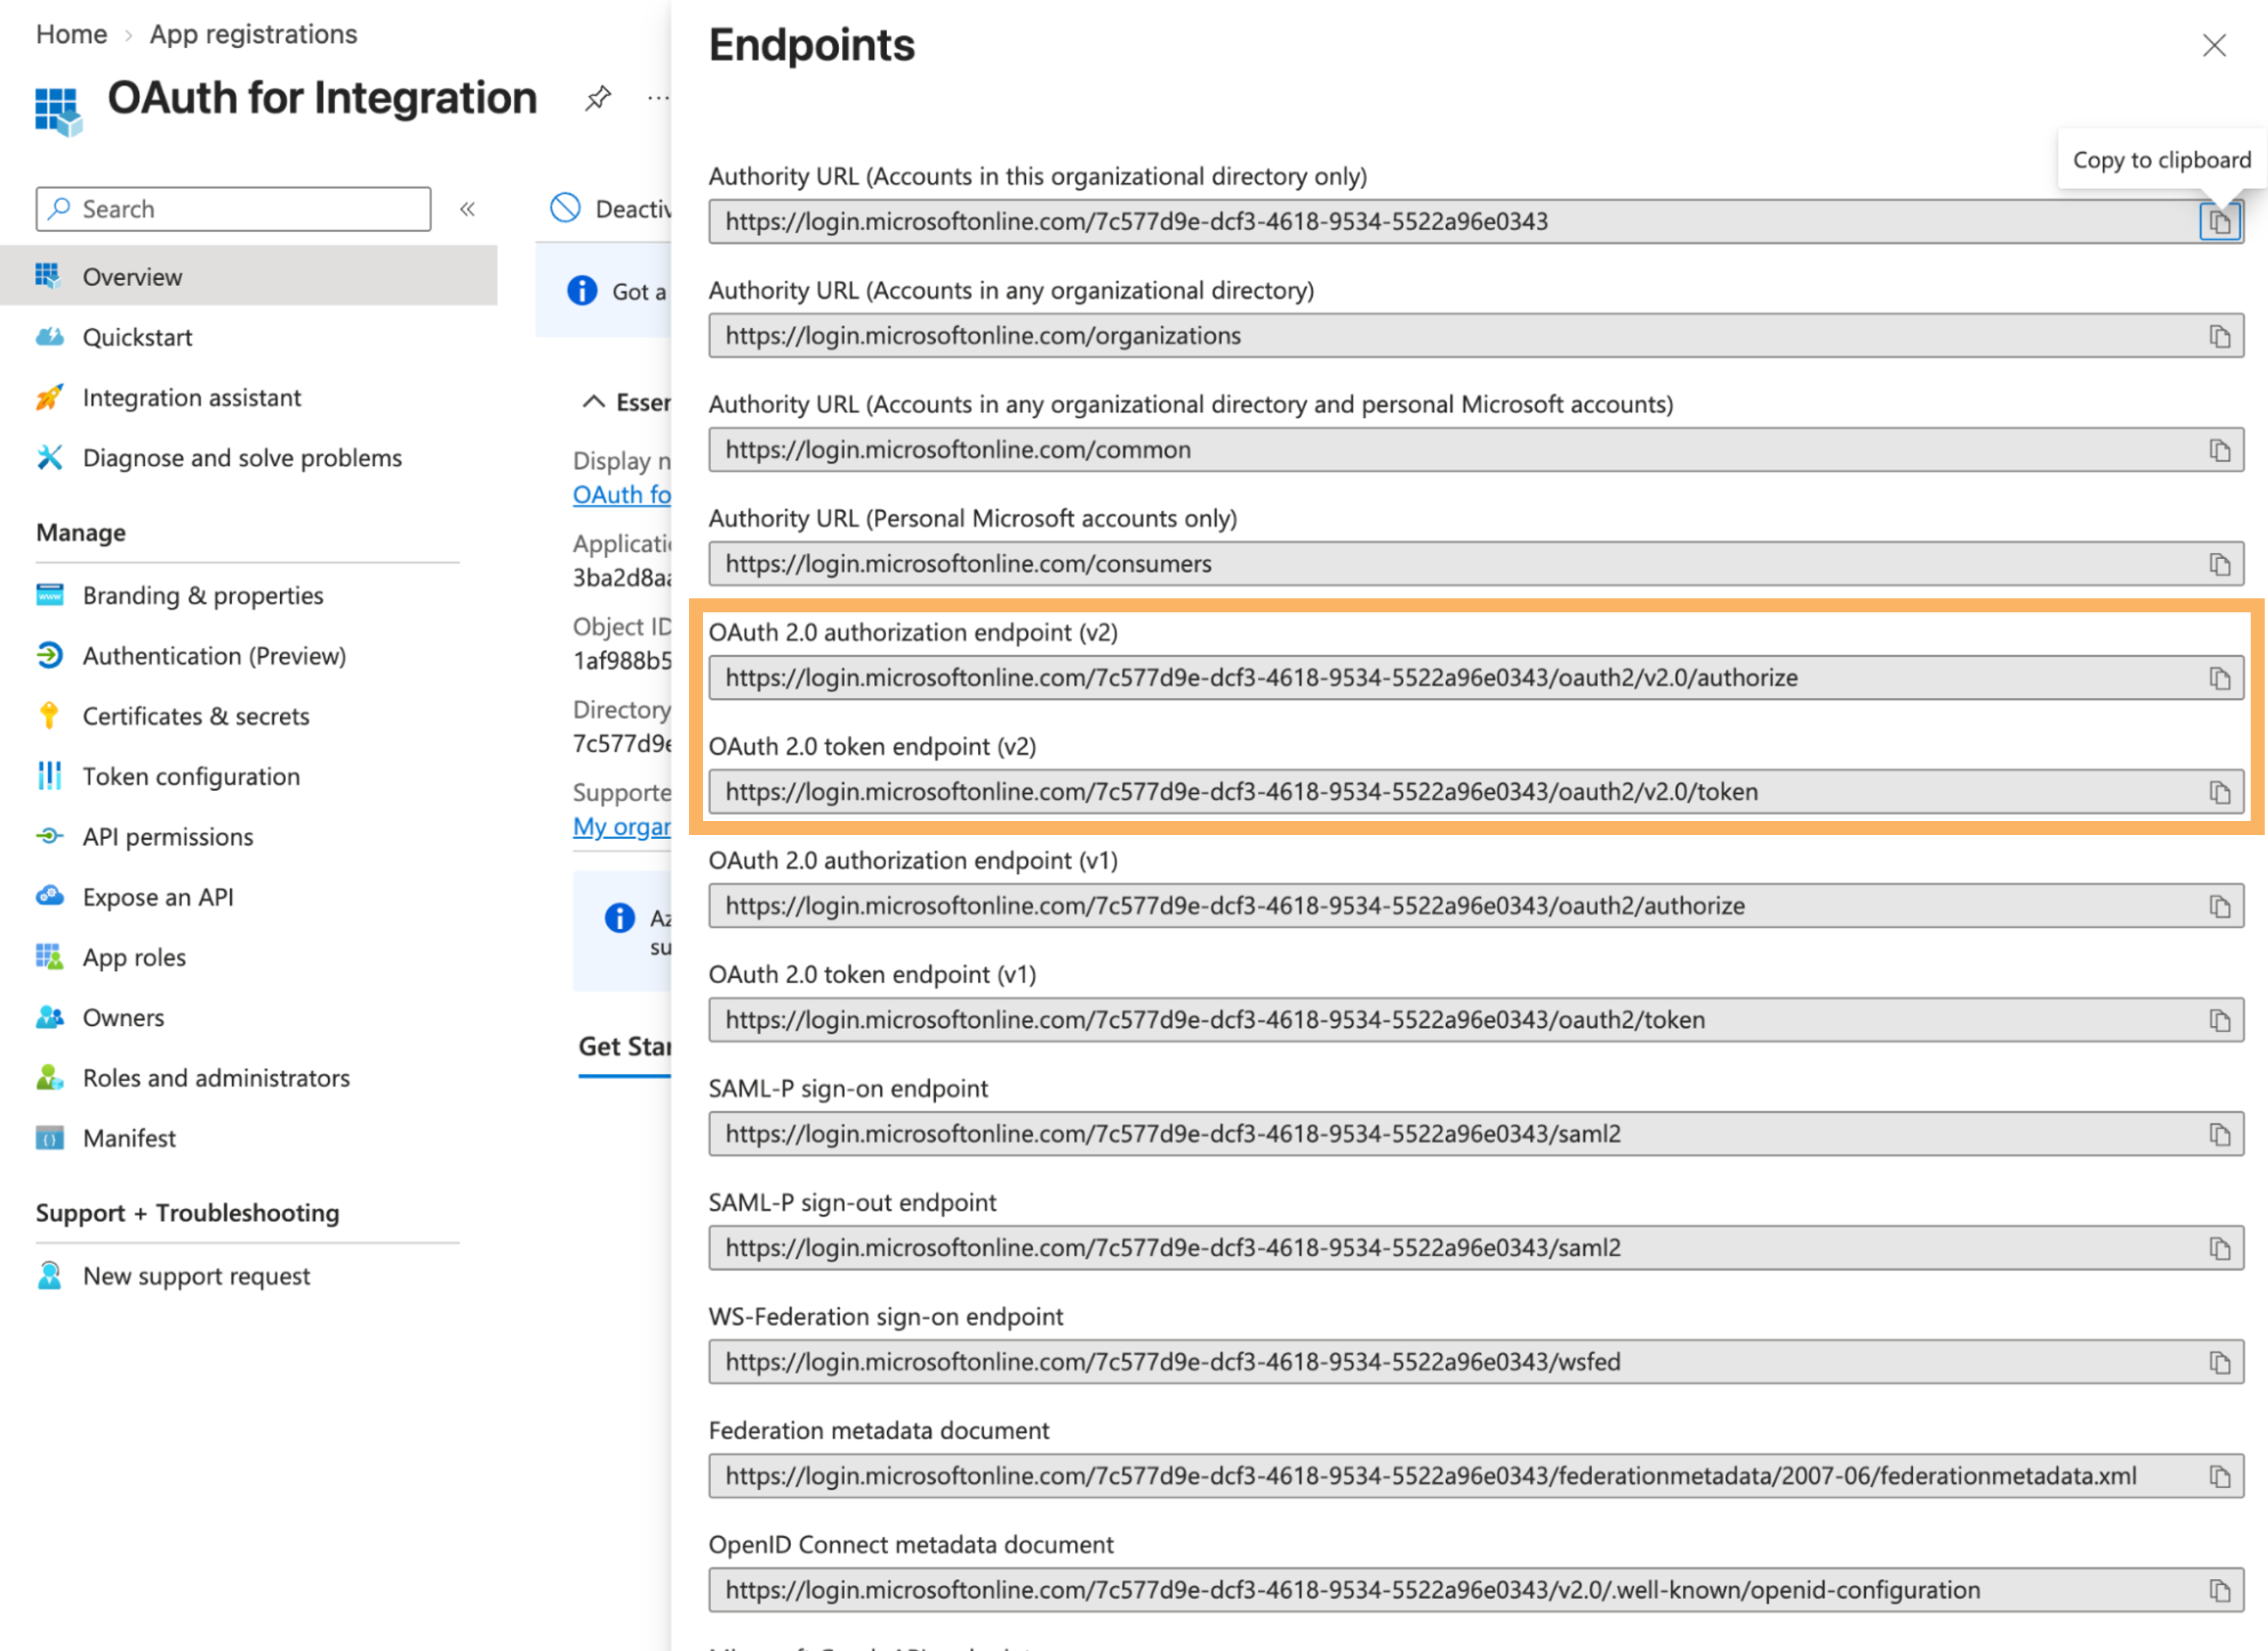Click the "Support + Troubleshooting" heading

tap(188, 1213)
